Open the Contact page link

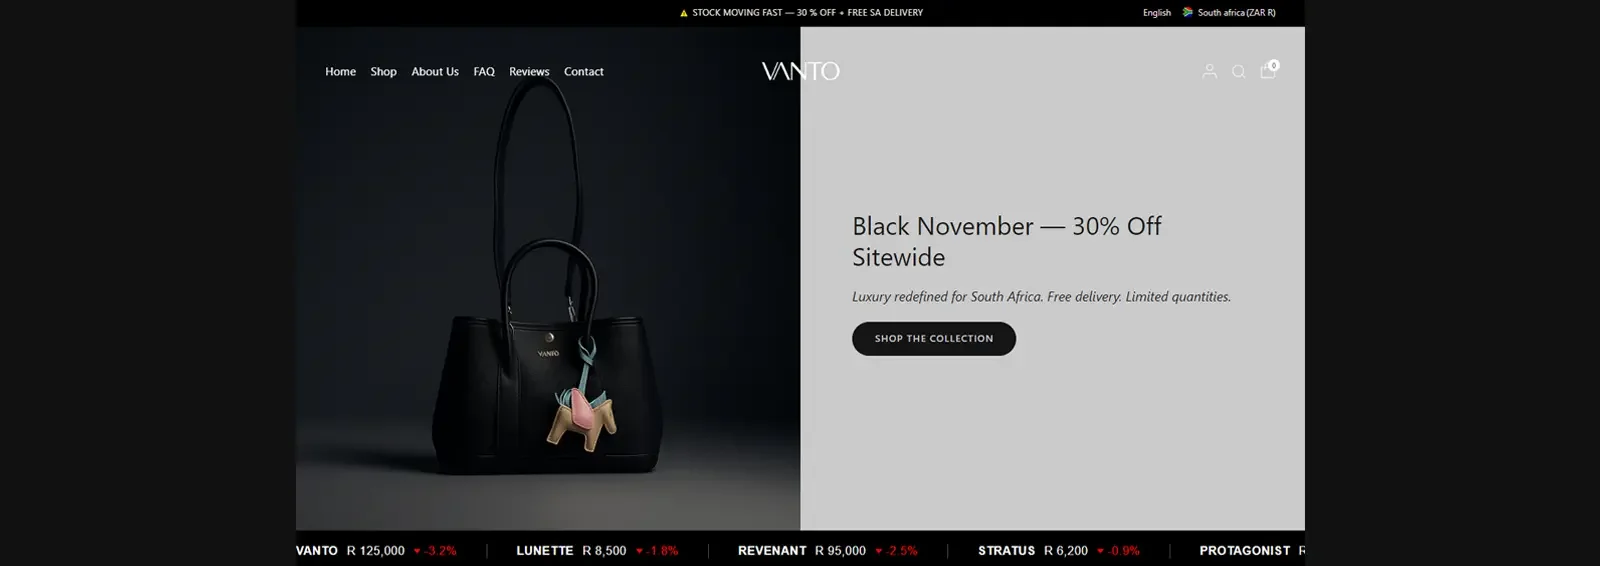point(584,72)
